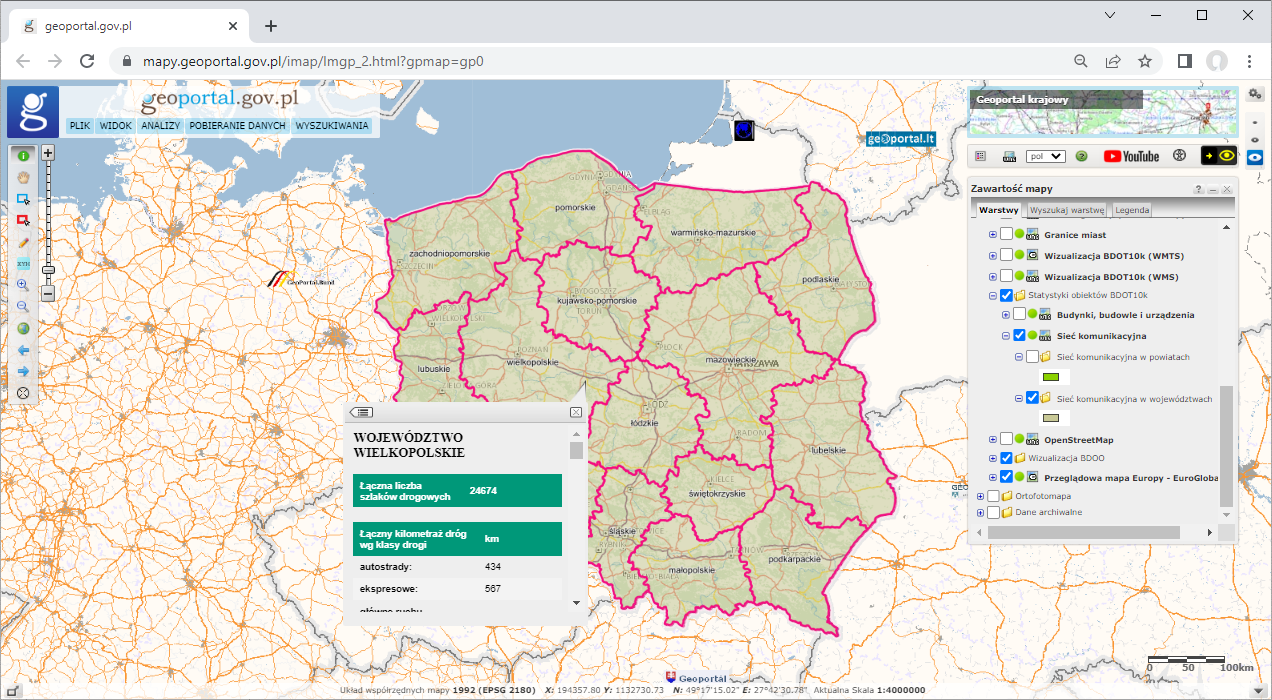Activate the info identify tool

(x=23, y=155)
